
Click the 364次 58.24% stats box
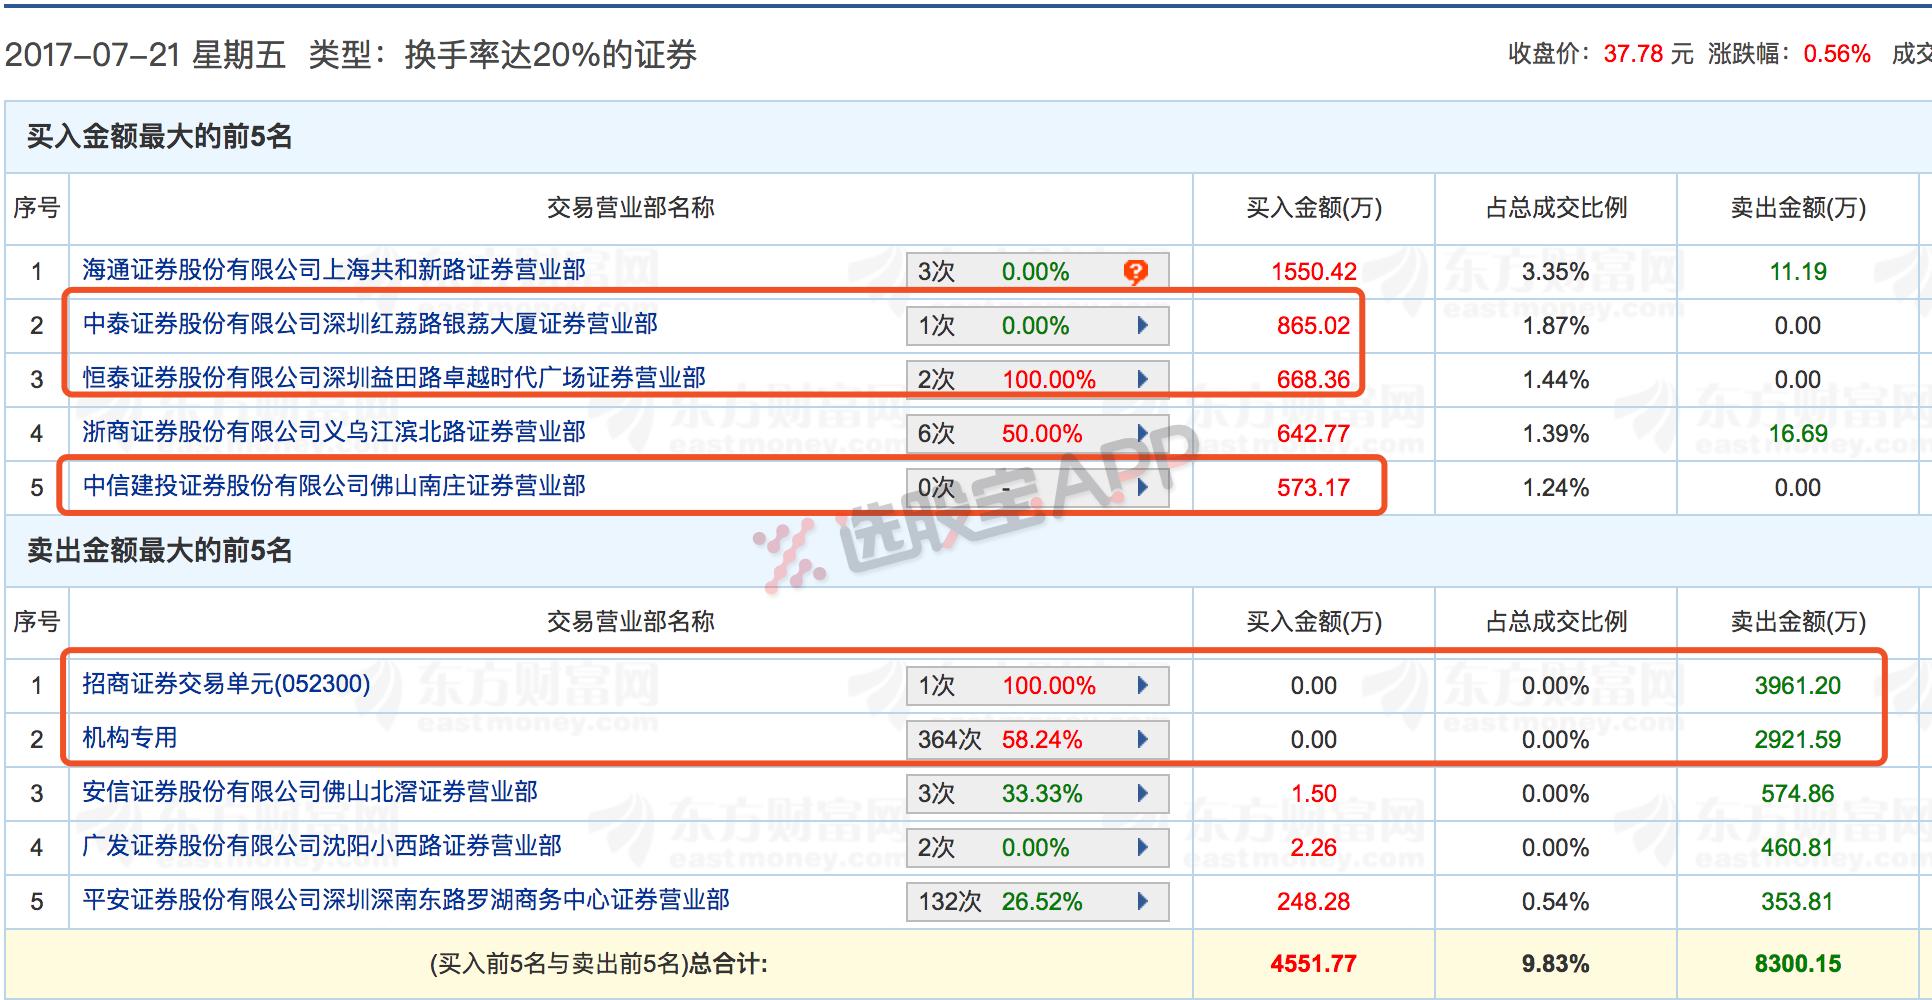point(1037,739)
